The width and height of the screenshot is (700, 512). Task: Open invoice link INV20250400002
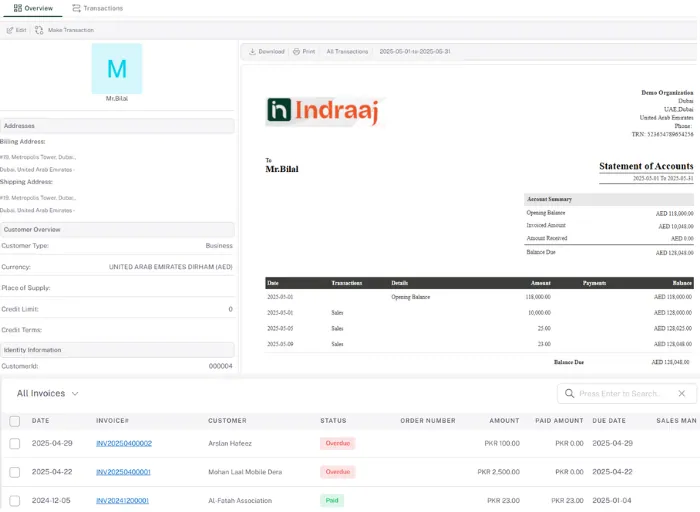tap(123, 443)
